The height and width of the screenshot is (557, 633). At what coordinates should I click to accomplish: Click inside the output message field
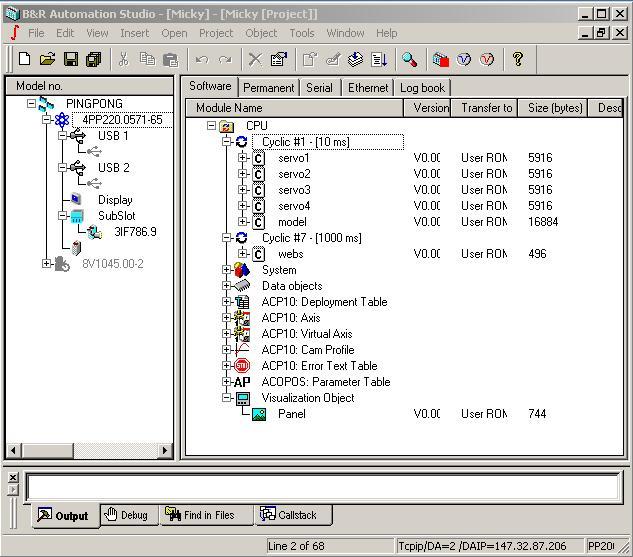point(323,487)
